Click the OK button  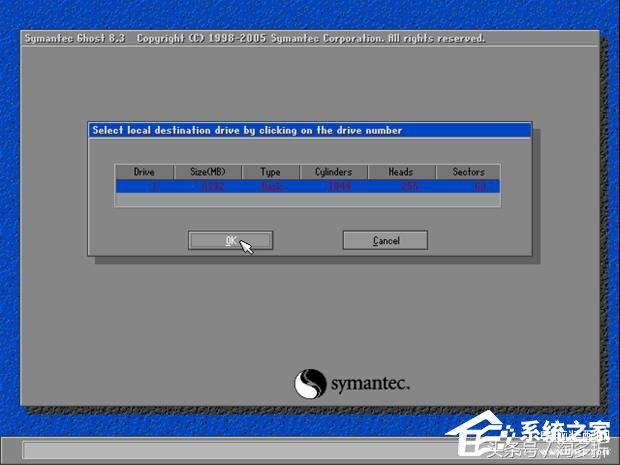coord(231,240)
